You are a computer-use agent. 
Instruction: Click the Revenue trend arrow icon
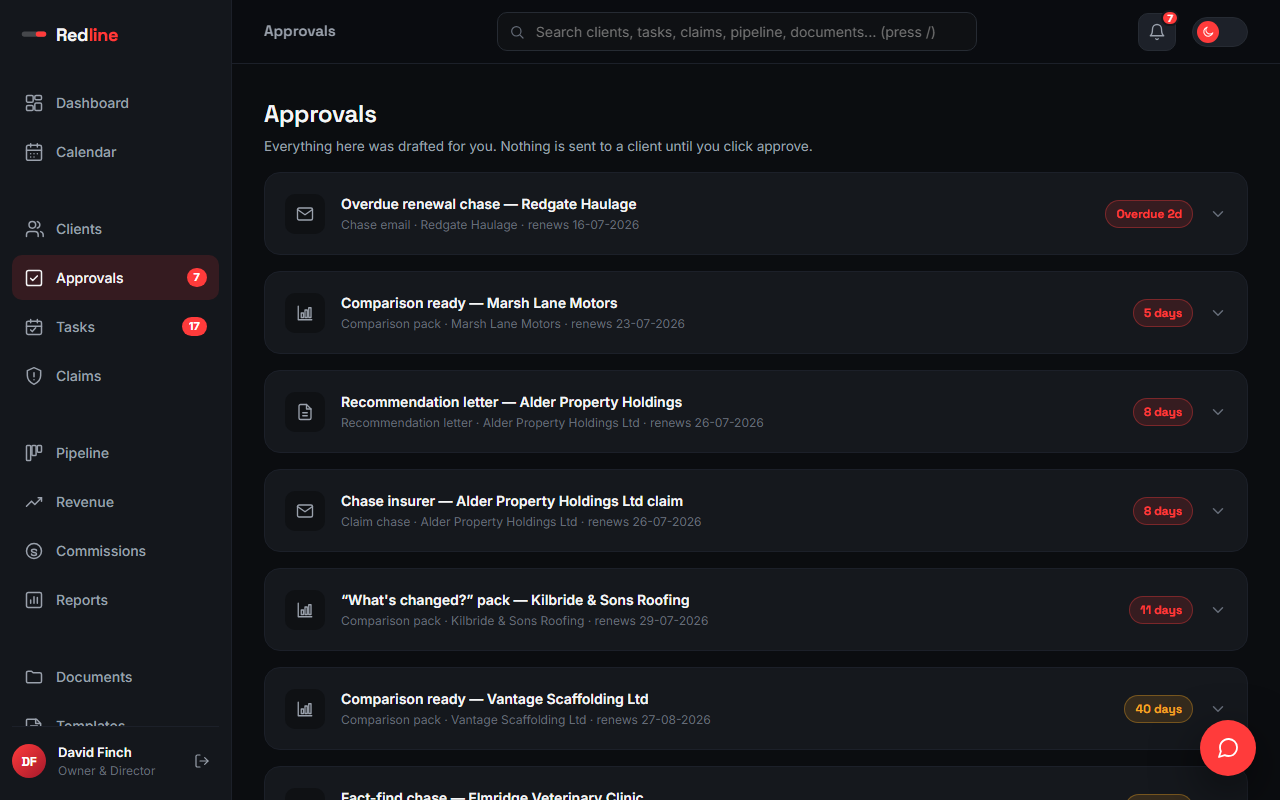[34, 502]
